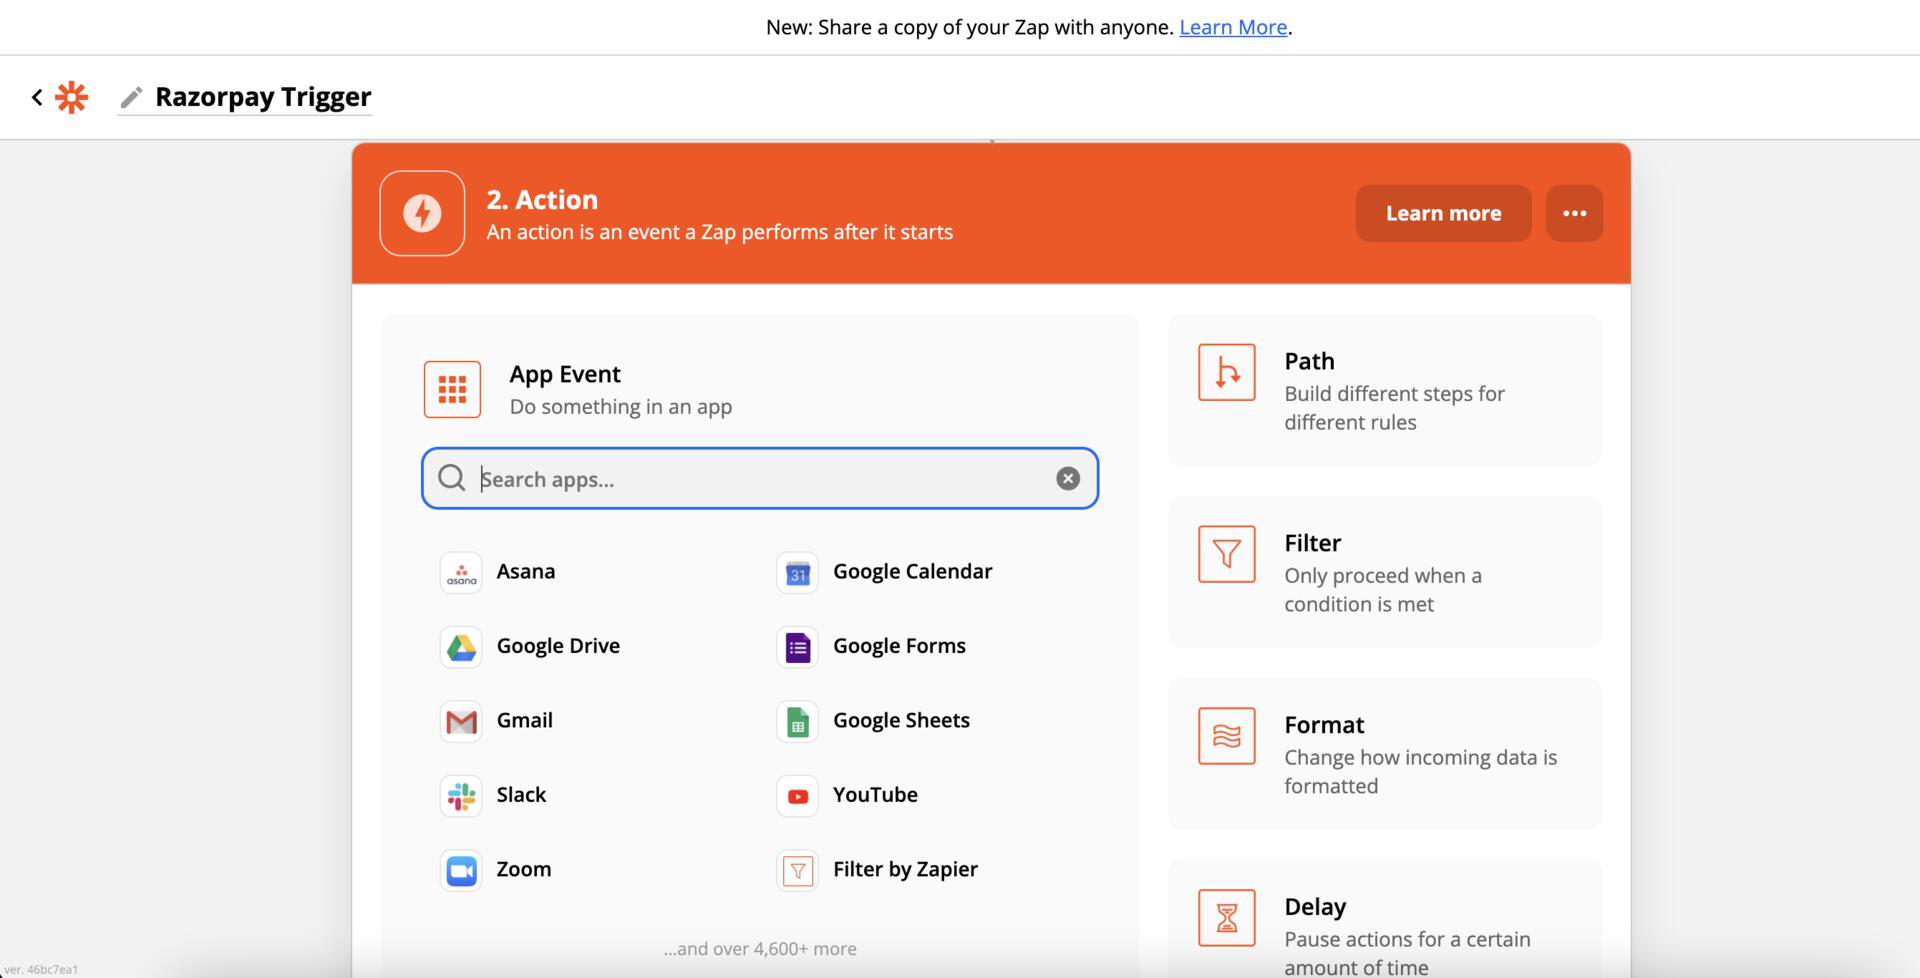The height and width of the screenshot is (978, 1920).
Task: Select the Format title text
Action: (1324, 725)
